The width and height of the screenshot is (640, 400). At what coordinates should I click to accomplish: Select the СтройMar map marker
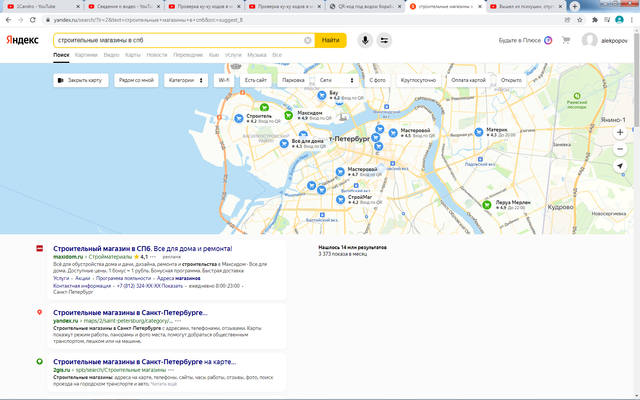point(340,199)
